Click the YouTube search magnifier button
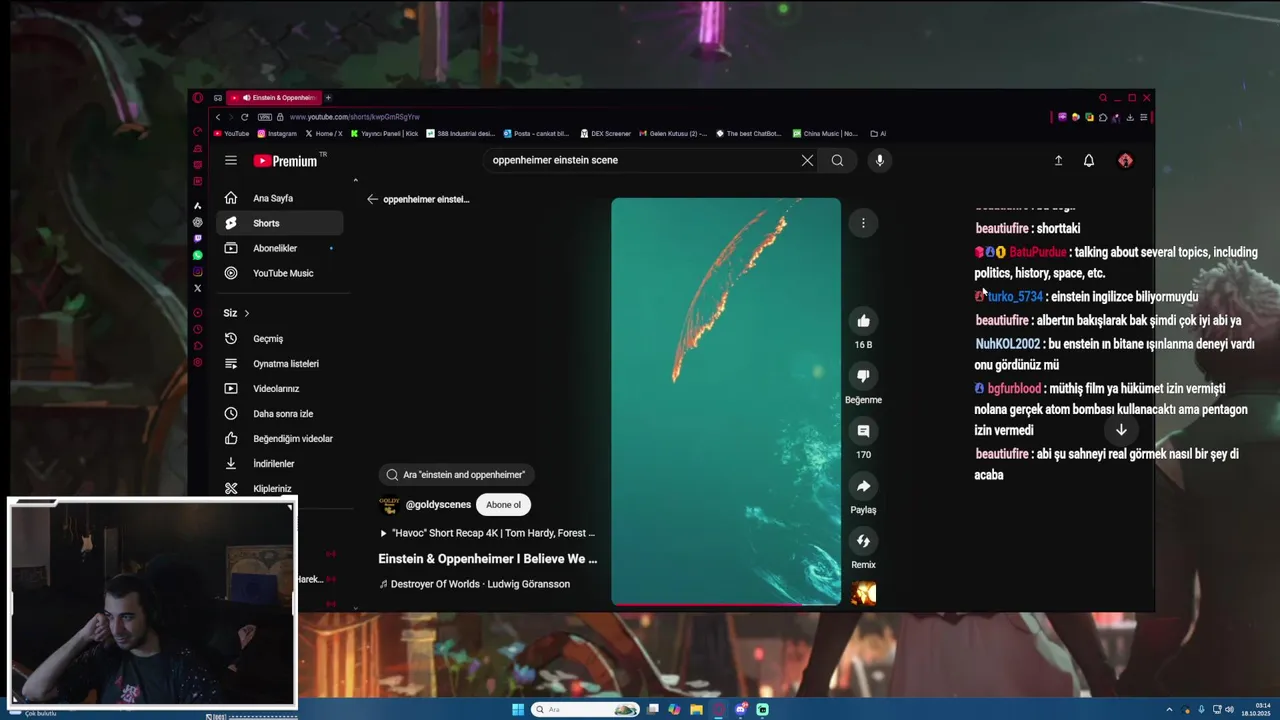Viewport: 1280px width, 720px height. tap(837, 160)
